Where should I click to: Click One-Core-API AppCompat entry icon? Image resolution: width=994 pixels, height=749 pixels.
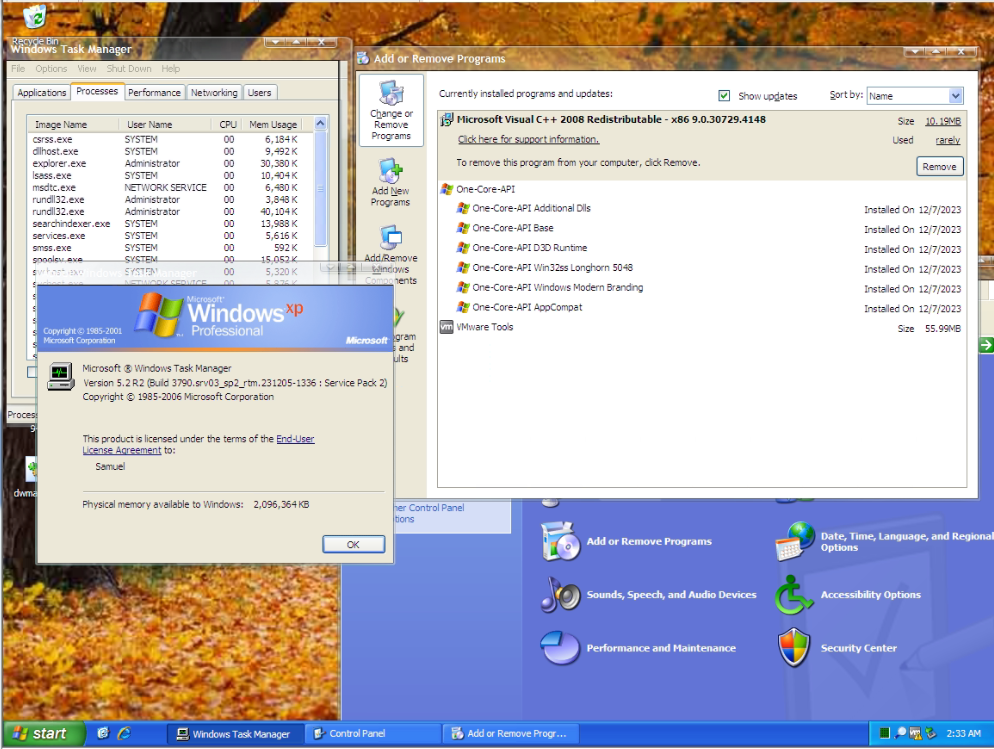coord(463,307)
